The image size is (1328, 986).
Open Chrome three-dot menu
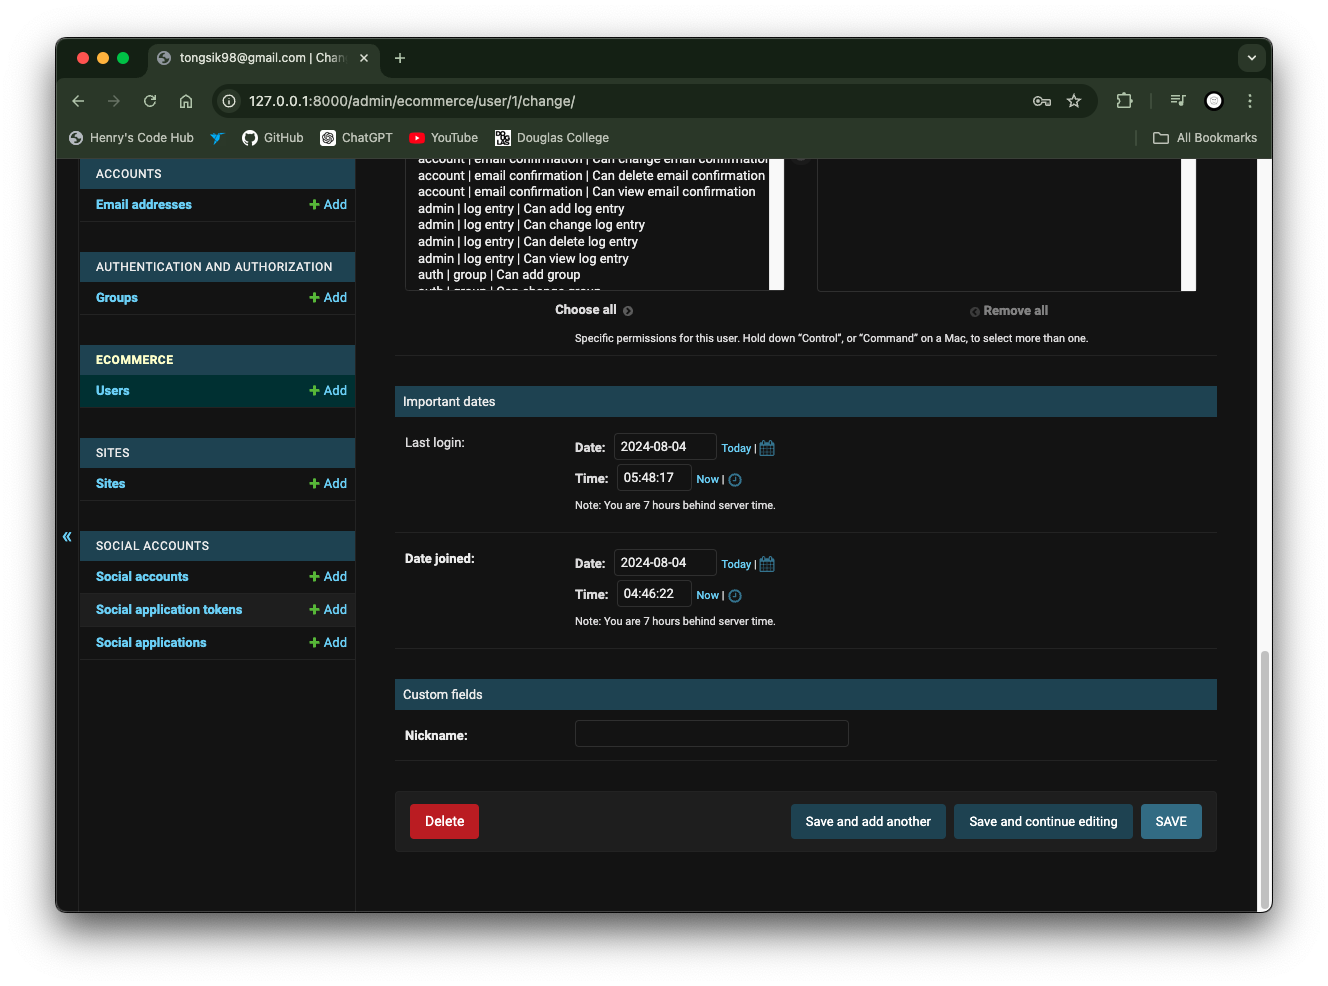point(1250,101)
